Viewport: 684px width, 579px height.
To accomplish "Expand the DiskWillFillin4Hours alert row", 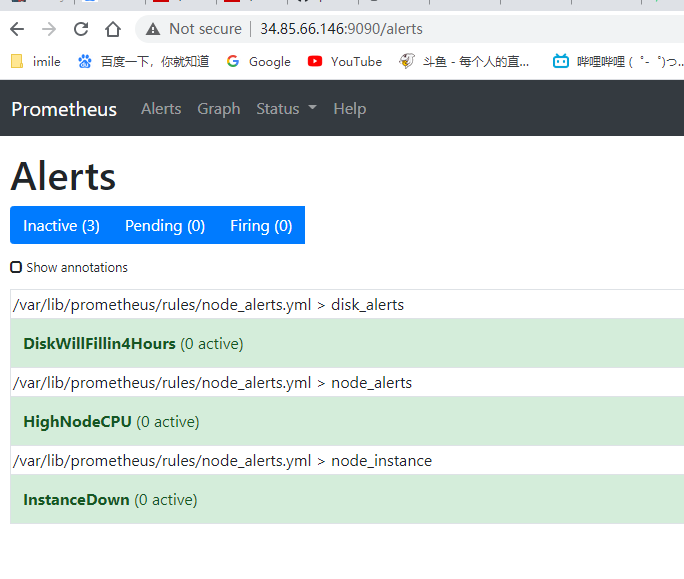I will tap(347, 343).
